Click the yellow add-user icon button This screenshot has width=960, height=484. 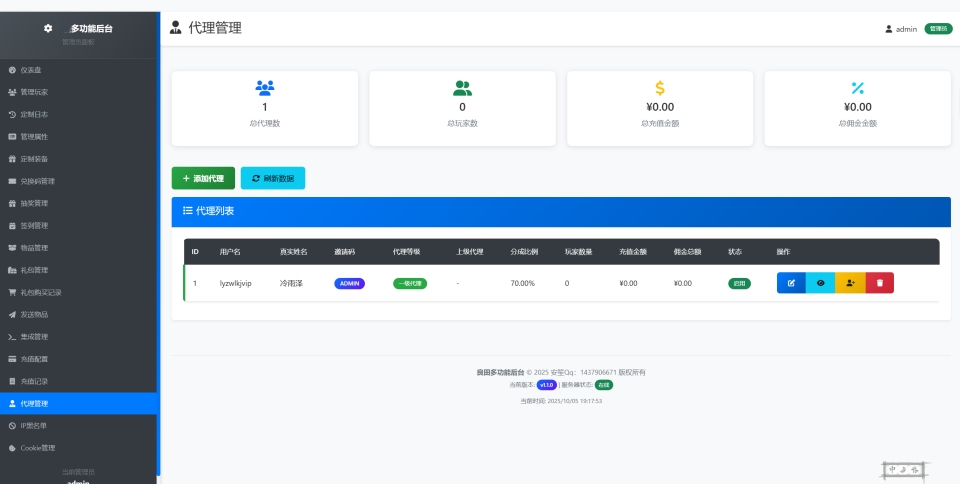(850, 283)
